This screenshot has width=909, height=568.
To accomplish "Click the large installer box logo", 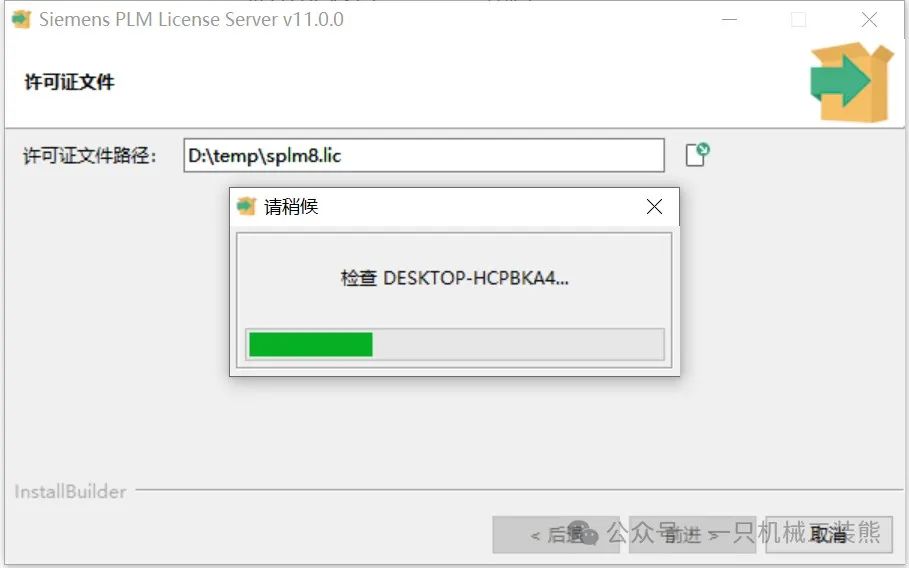I will 851,82.
